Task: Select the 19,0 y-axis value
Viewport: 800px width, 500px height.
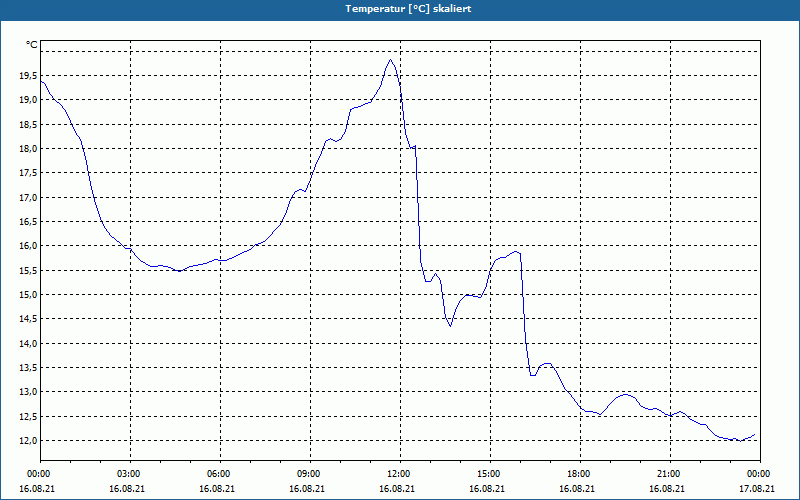Action: [28, 100]
